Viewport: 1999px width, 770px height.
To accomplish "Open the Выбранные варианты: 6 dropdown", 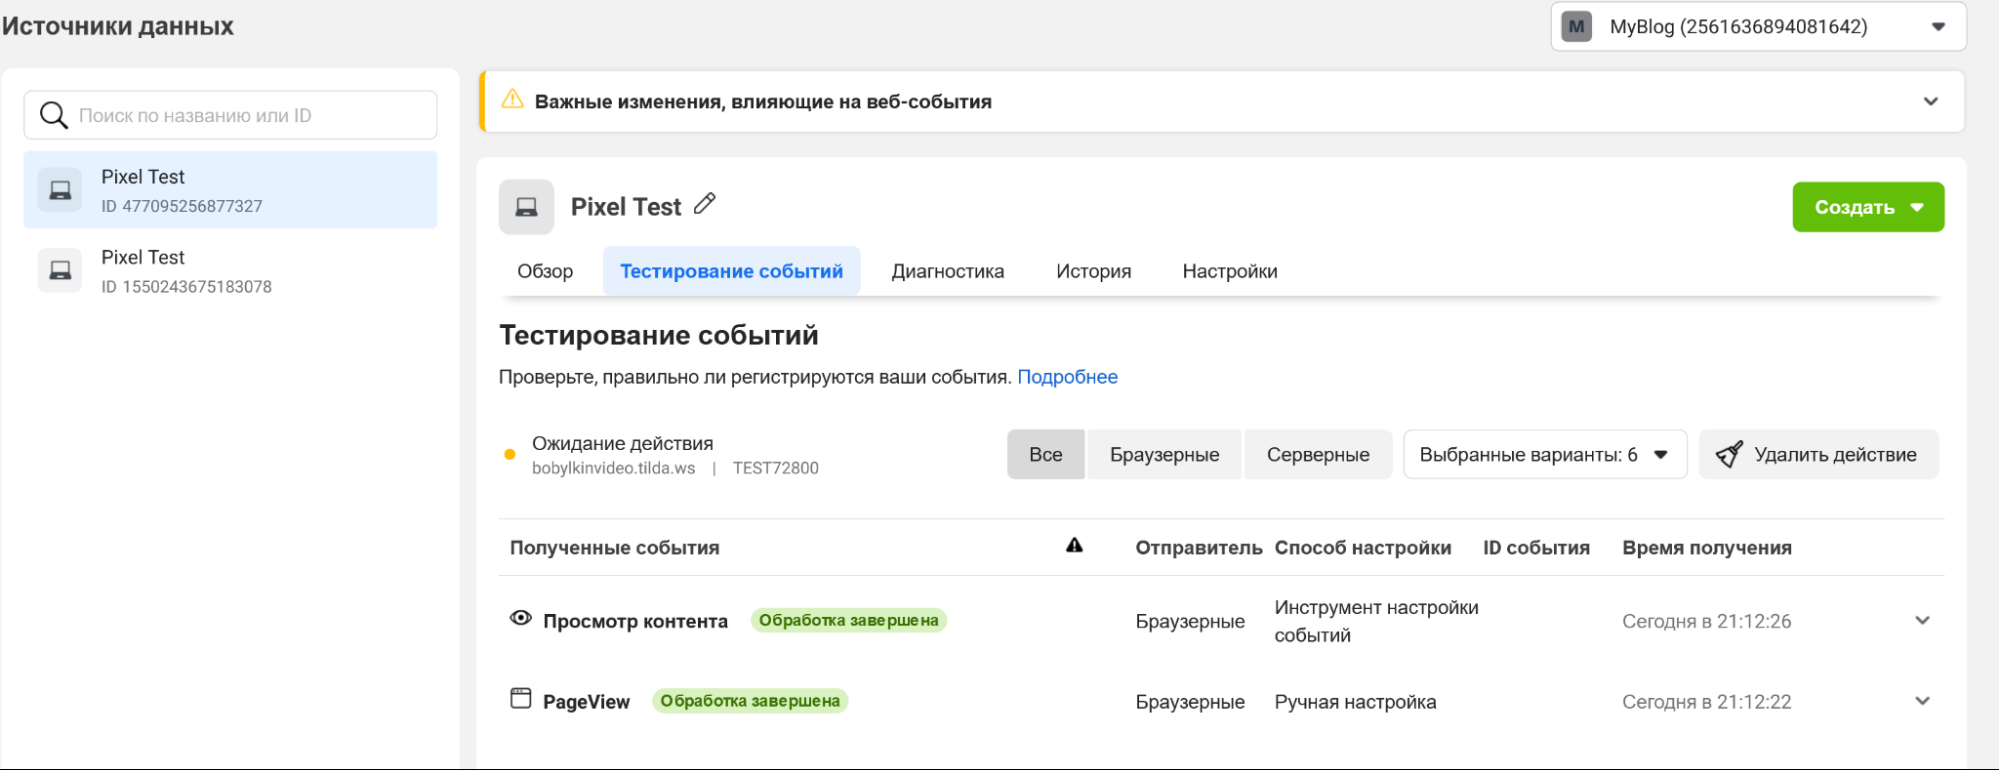I will (x=1545, y=455).
